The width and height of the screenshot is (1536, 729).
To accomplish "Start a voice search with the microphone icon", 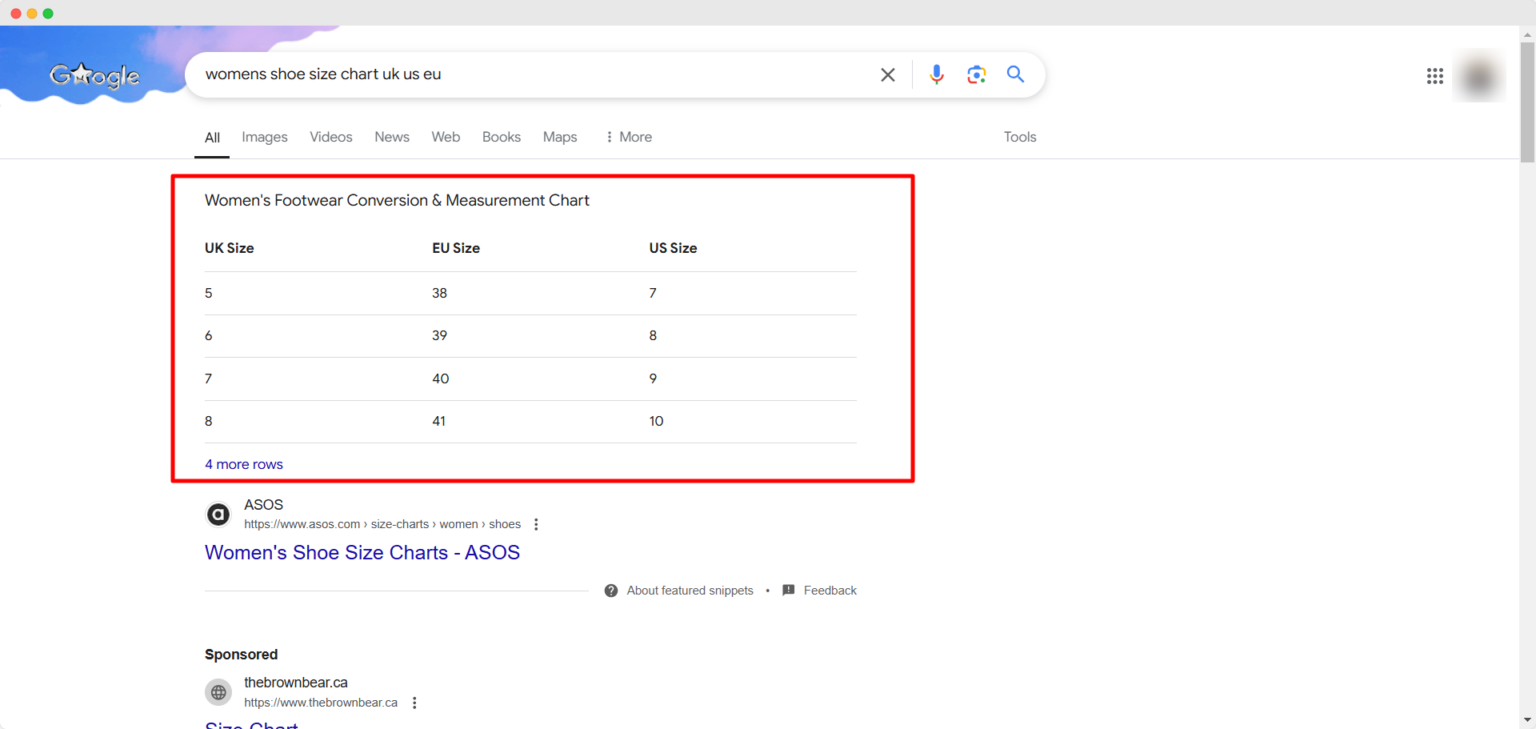I will coord(936,74).
